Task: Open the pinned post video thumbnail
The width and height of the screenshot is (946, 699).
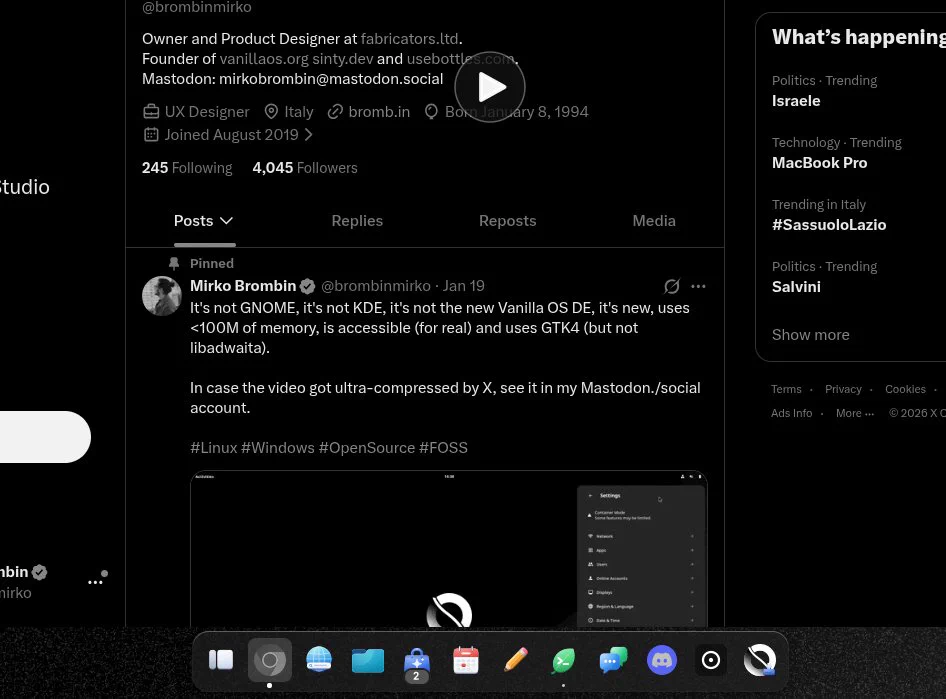Action: pyautogui.click(x=449, y=549)
